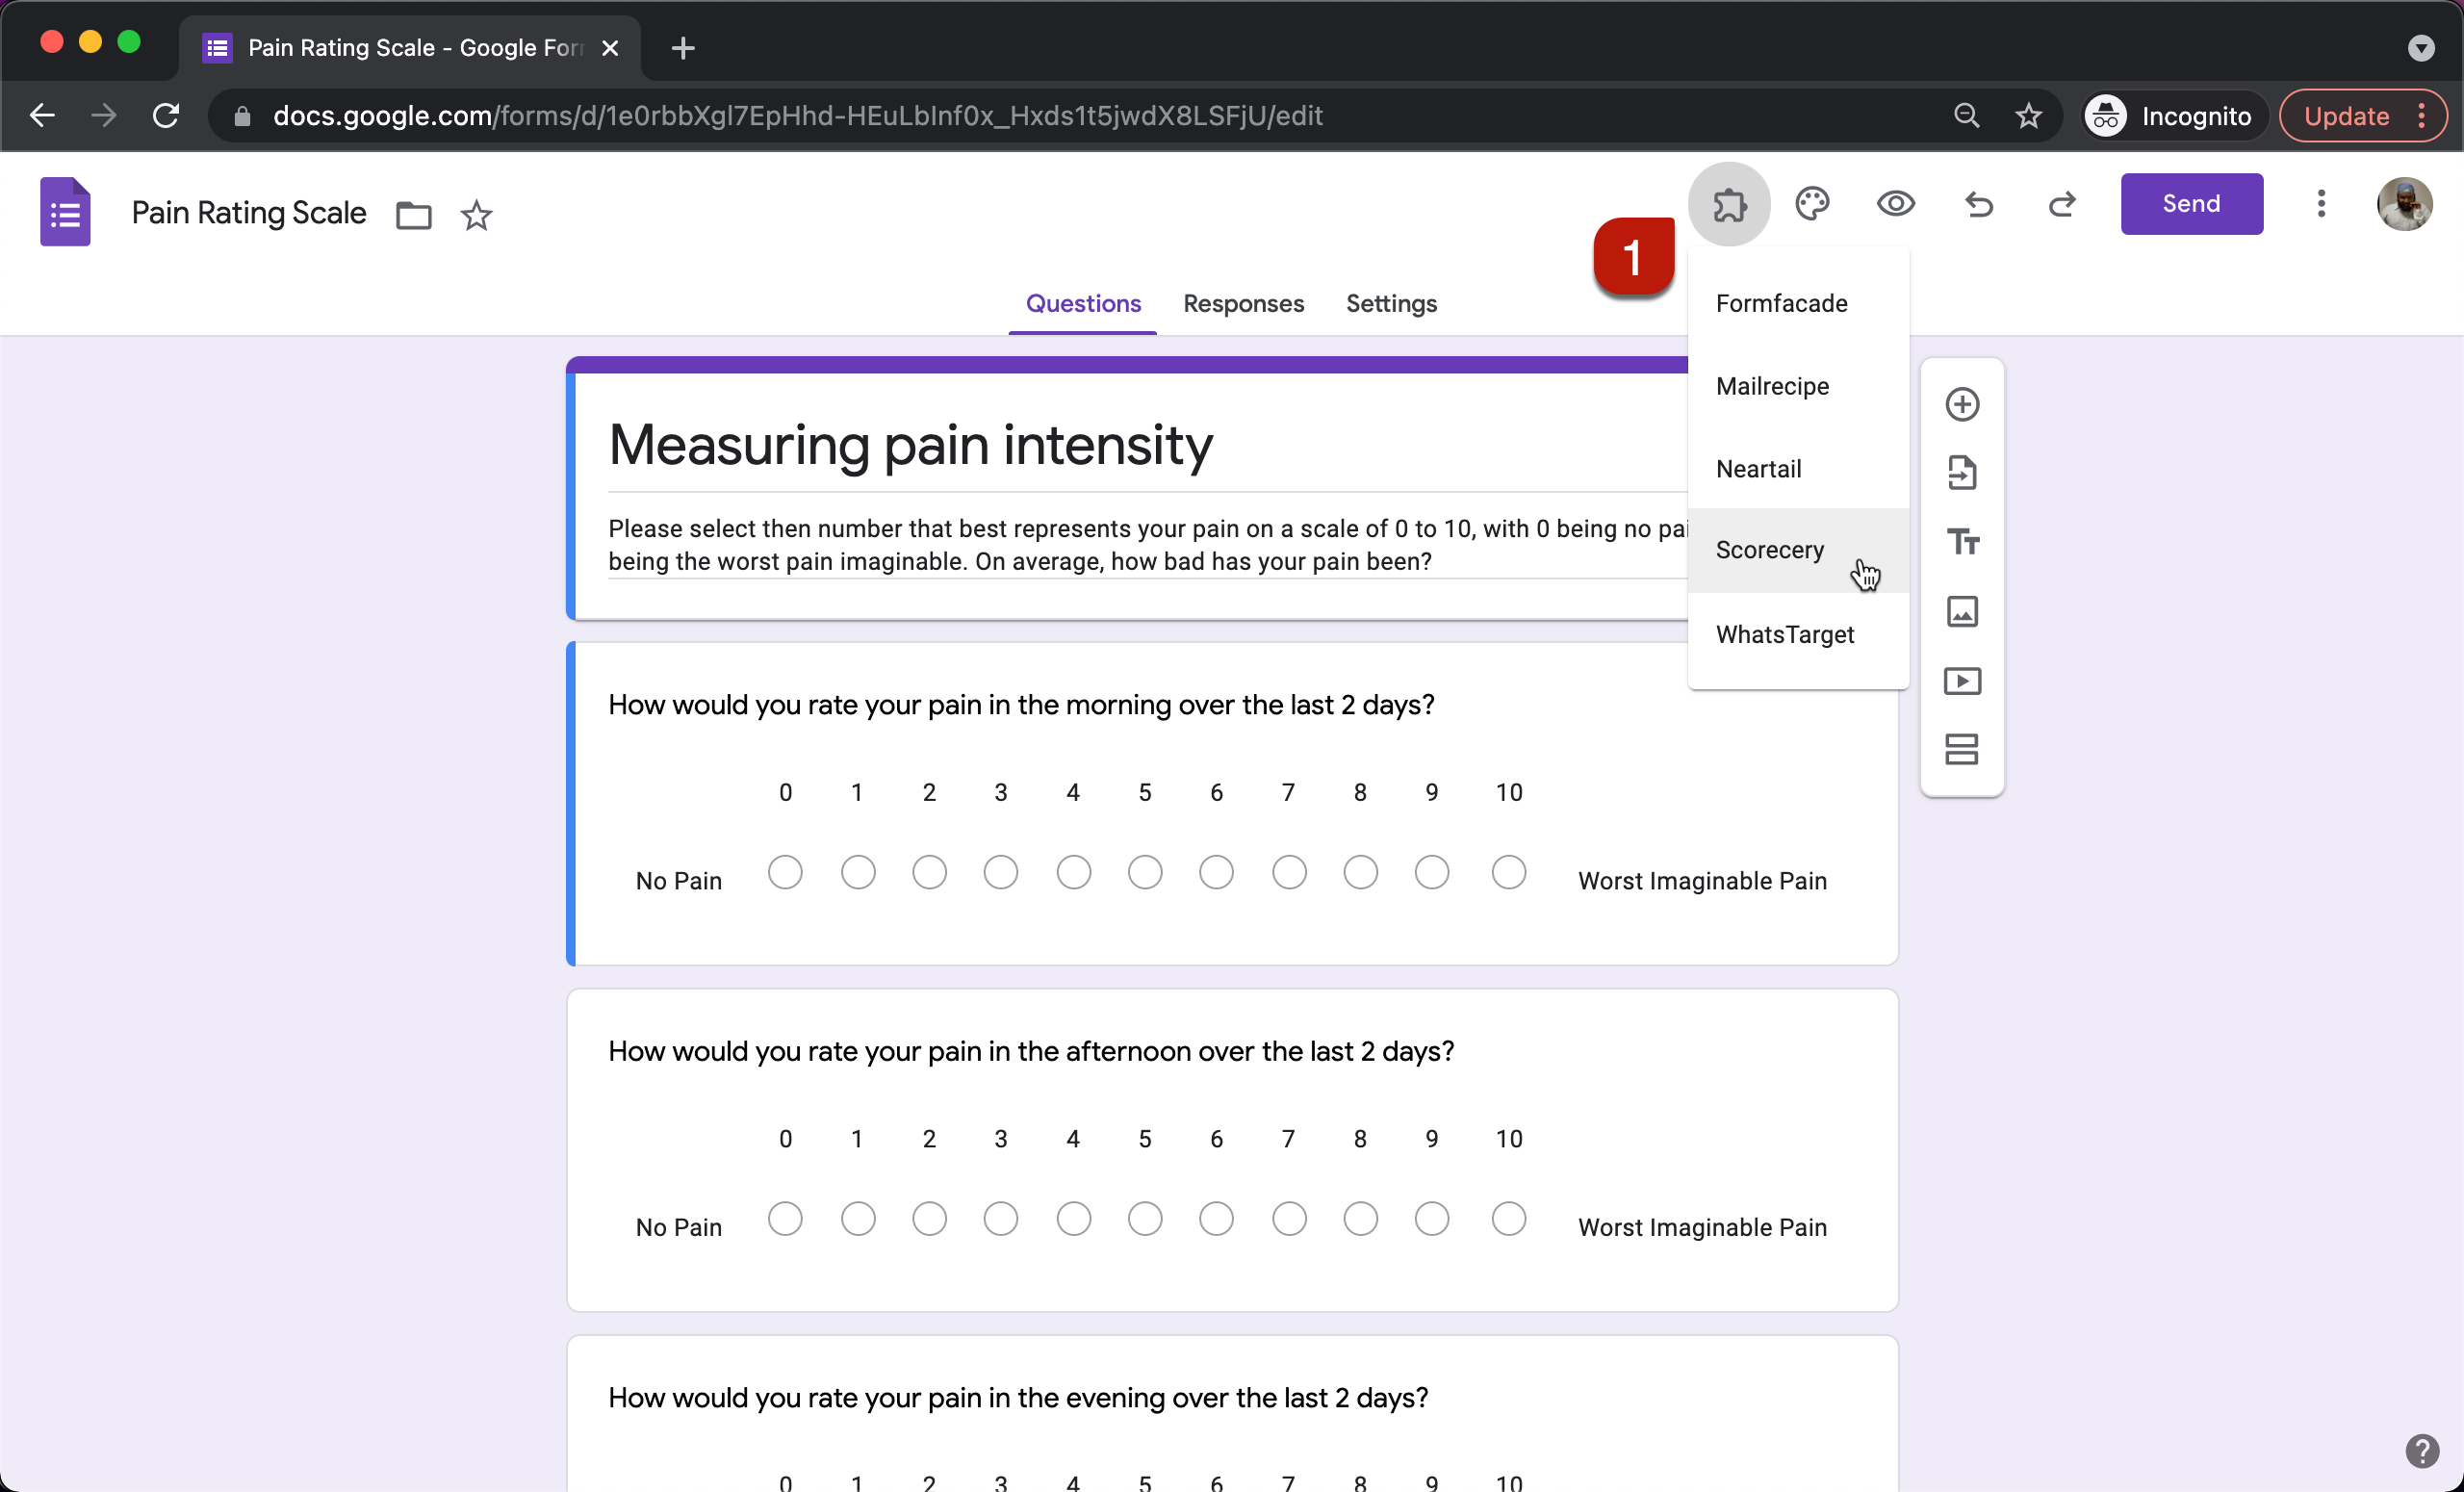
Task: Click the Send button
Action: pos(2192,202)
